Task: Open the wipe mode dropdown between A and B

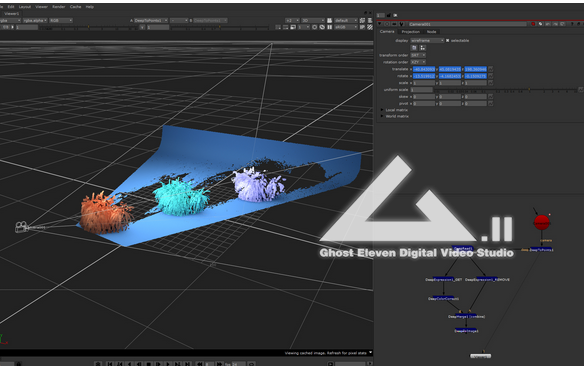Action: (179, 20)
